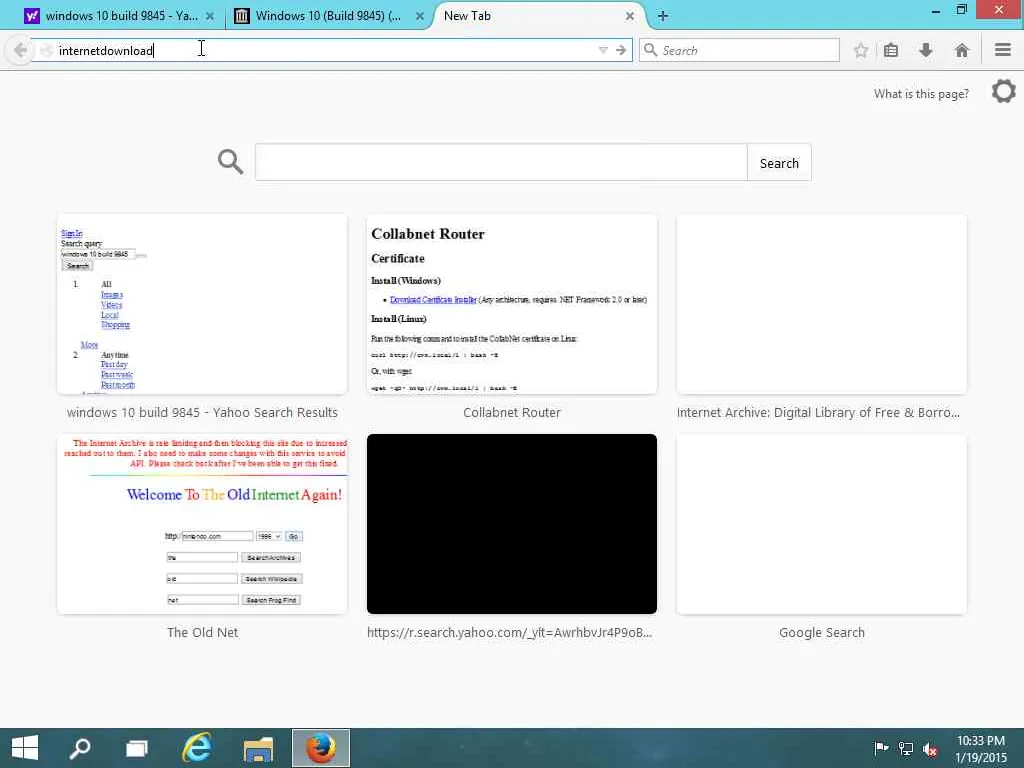Click Firefox icon in taskbar

(321, 748)
